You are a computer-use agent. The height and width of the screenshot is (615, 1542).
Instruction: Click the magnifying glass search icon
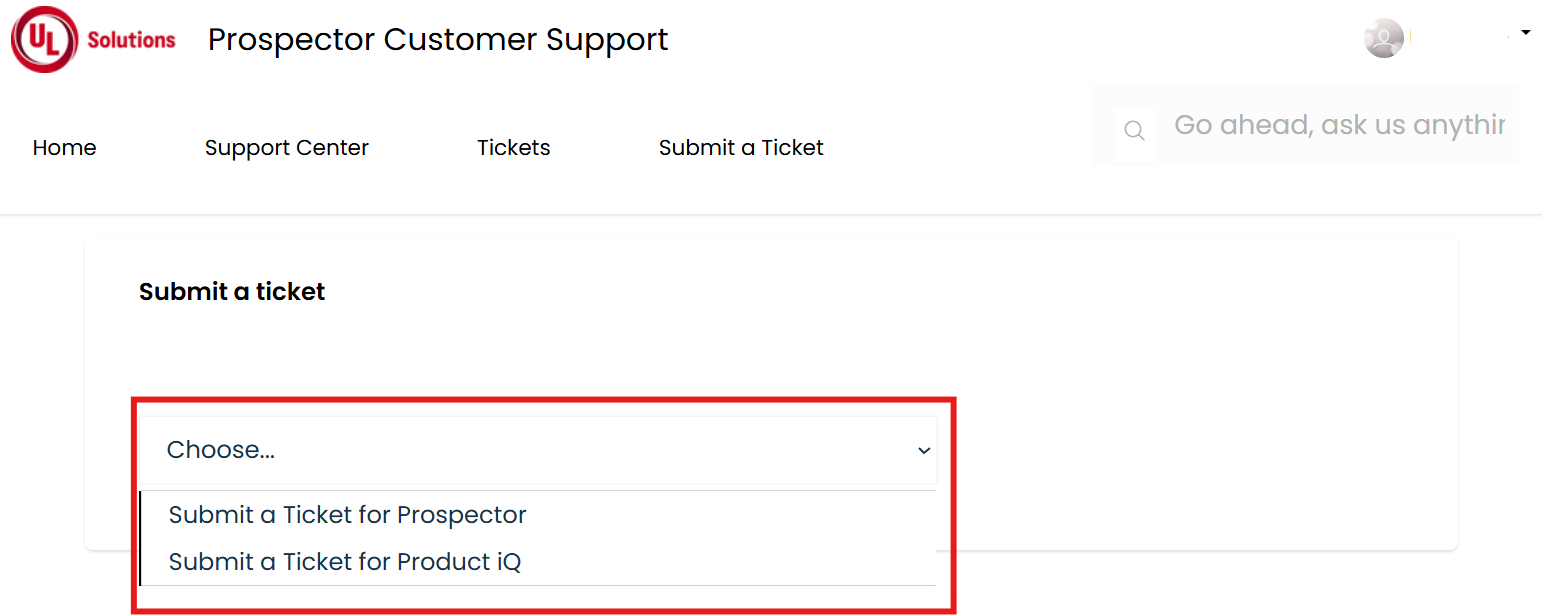click(1134, 131)
